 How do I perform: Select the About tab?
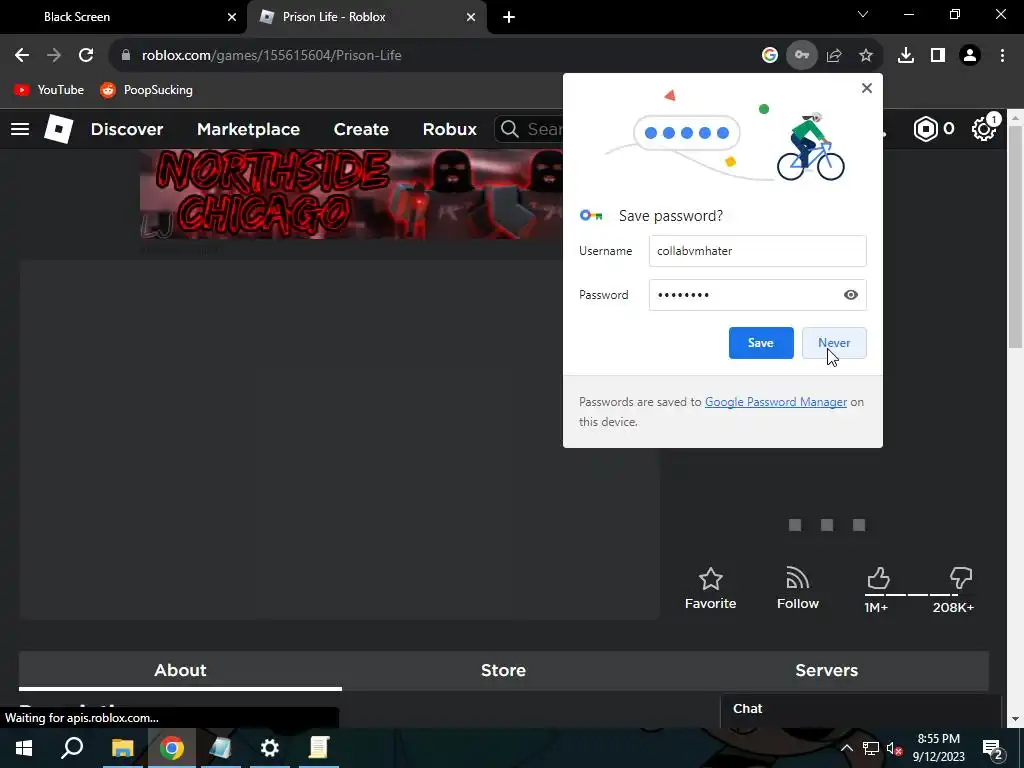[x=180, y=670]
